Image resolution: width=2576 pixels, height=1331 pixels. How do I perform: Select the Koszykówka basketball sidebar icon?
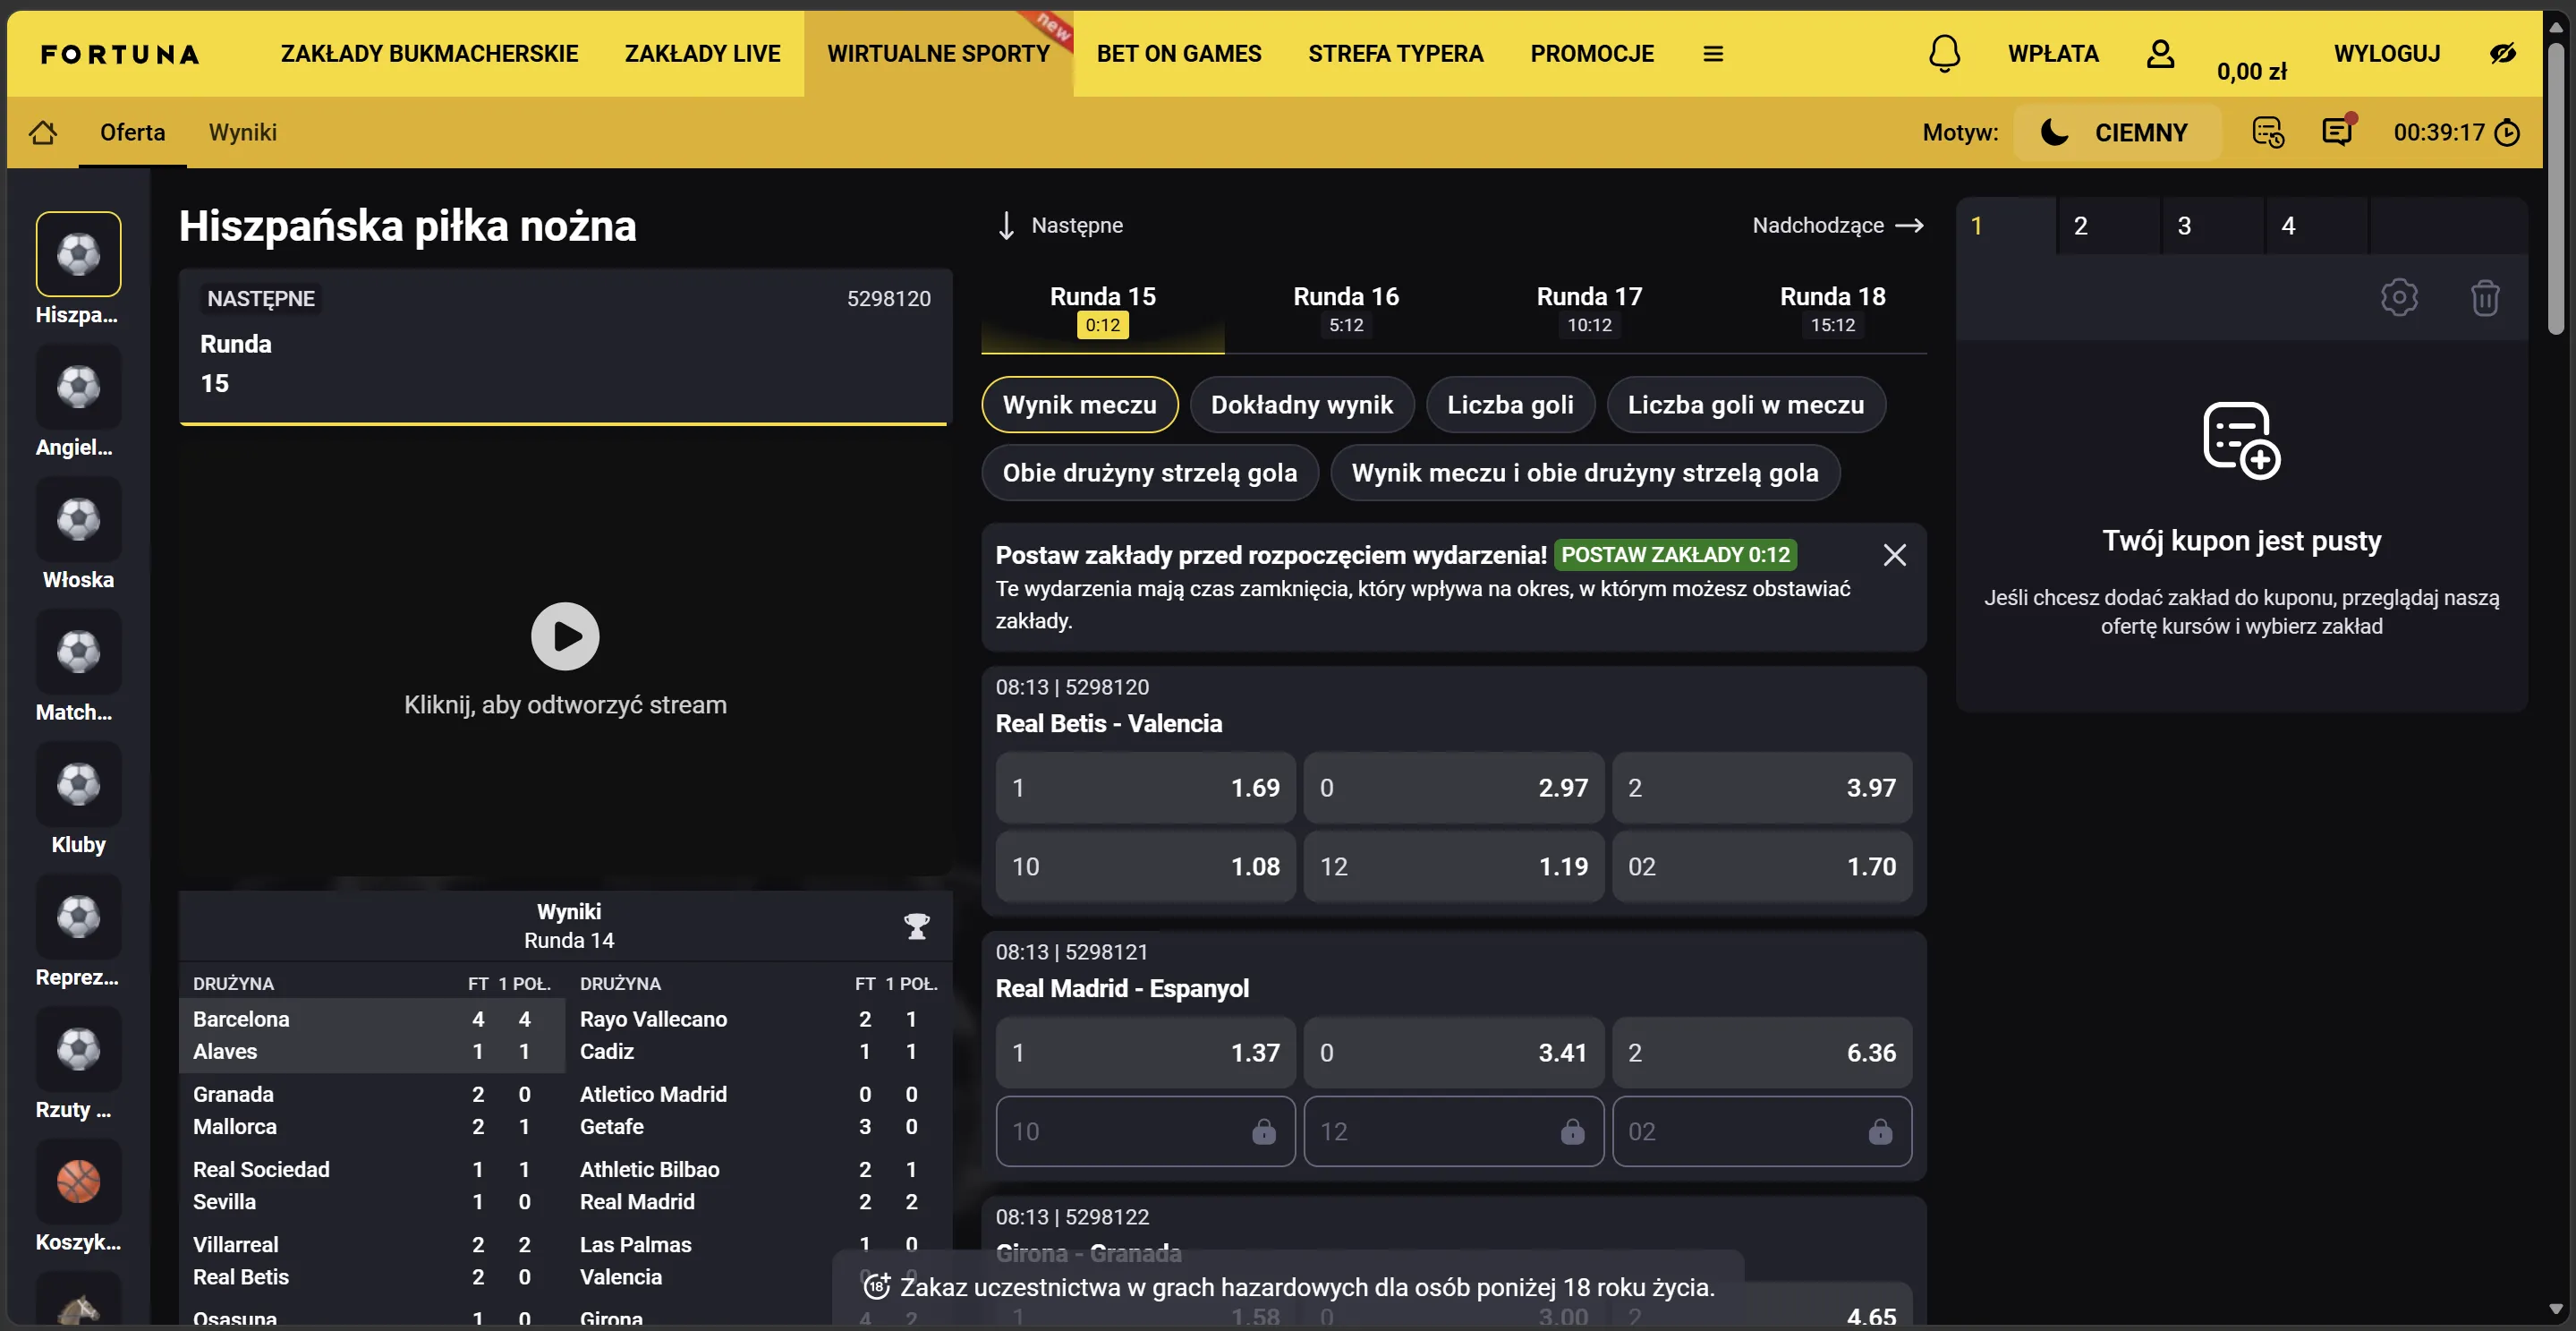coord(78,1181)
